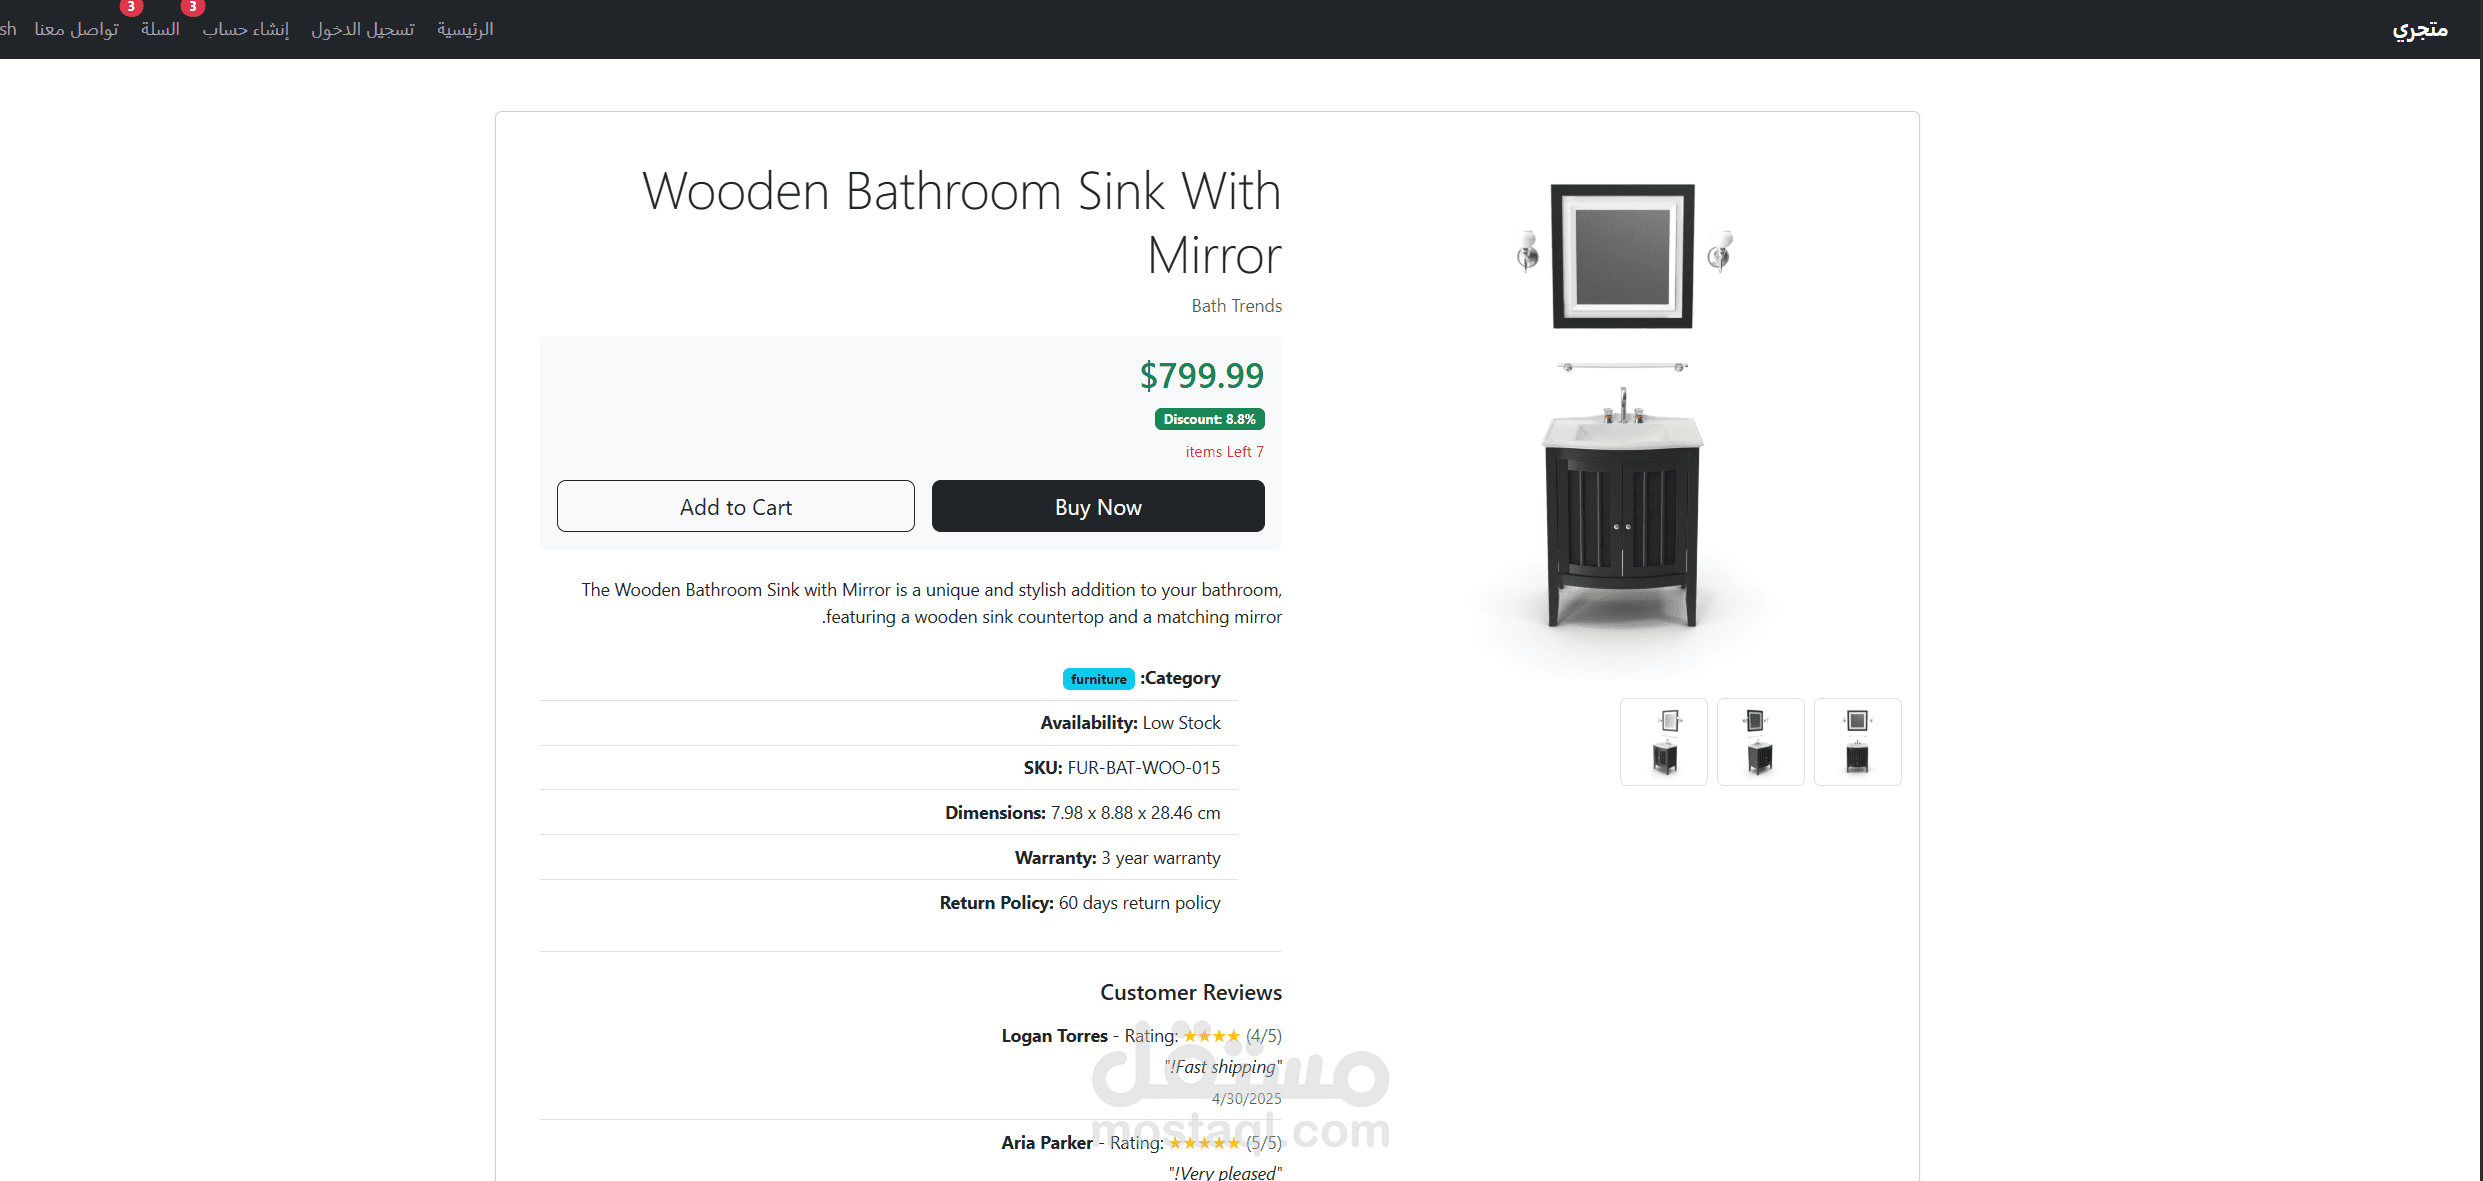Select the leftmost product thumbnail
Screen dimensions: 2483x1181
[x=1663, y=742]
